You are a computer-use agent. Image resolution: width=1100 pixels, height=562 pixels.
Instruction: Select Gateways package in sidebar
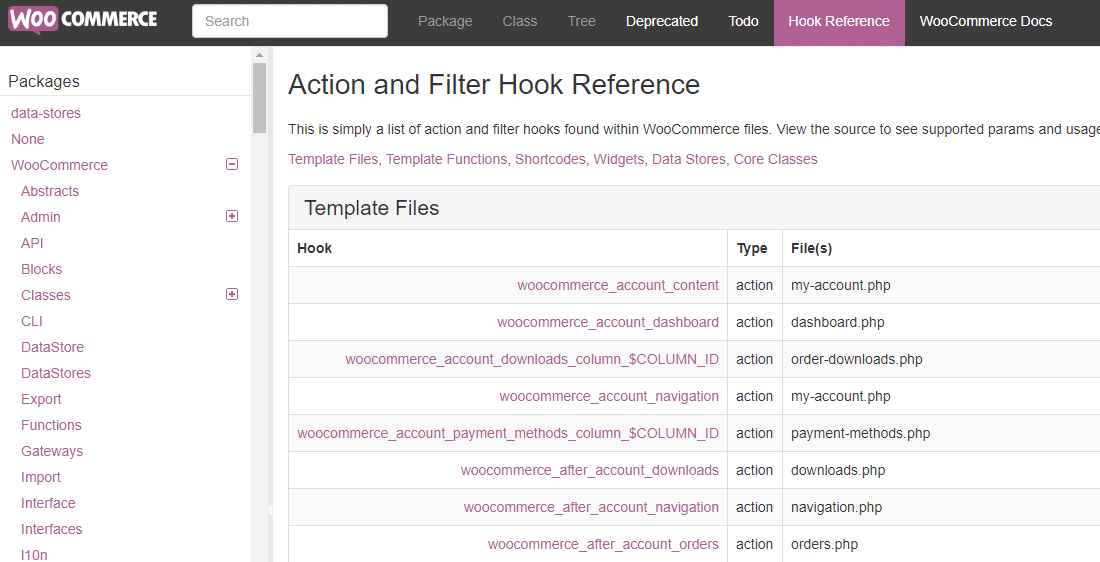click(x=52, y=451)
